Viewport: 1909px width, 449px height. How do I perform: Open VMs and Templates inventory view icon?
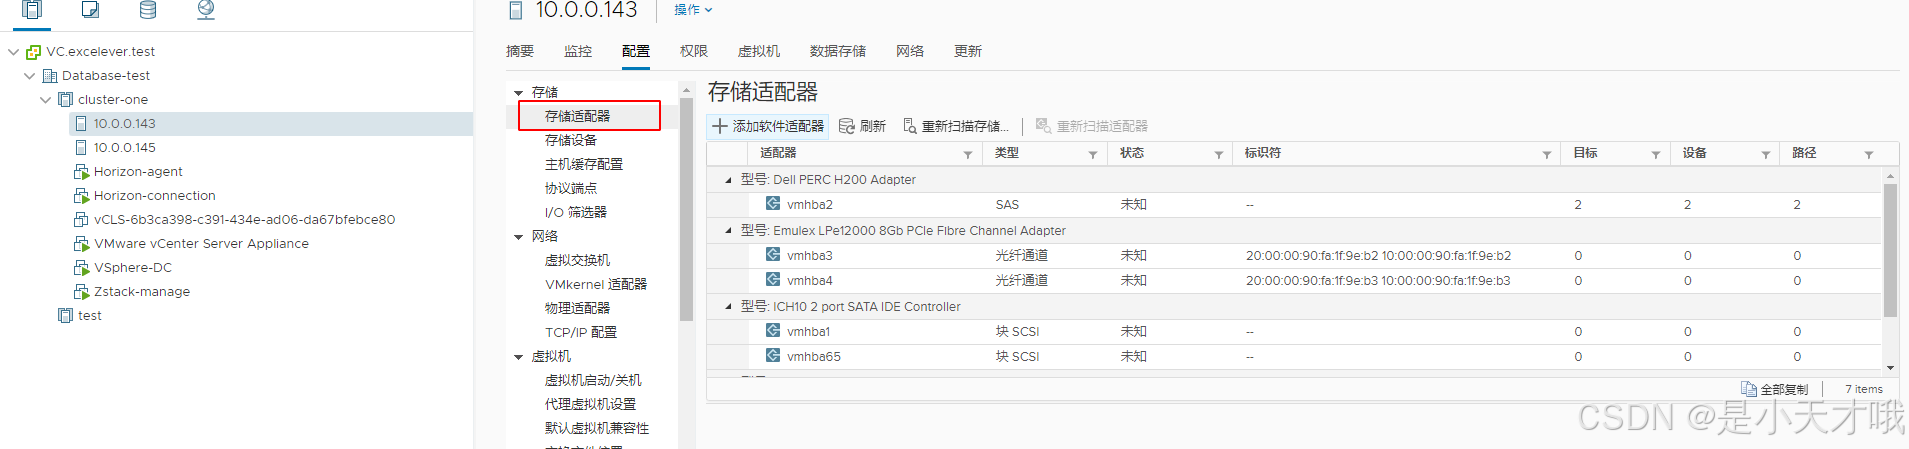point(90,10)
